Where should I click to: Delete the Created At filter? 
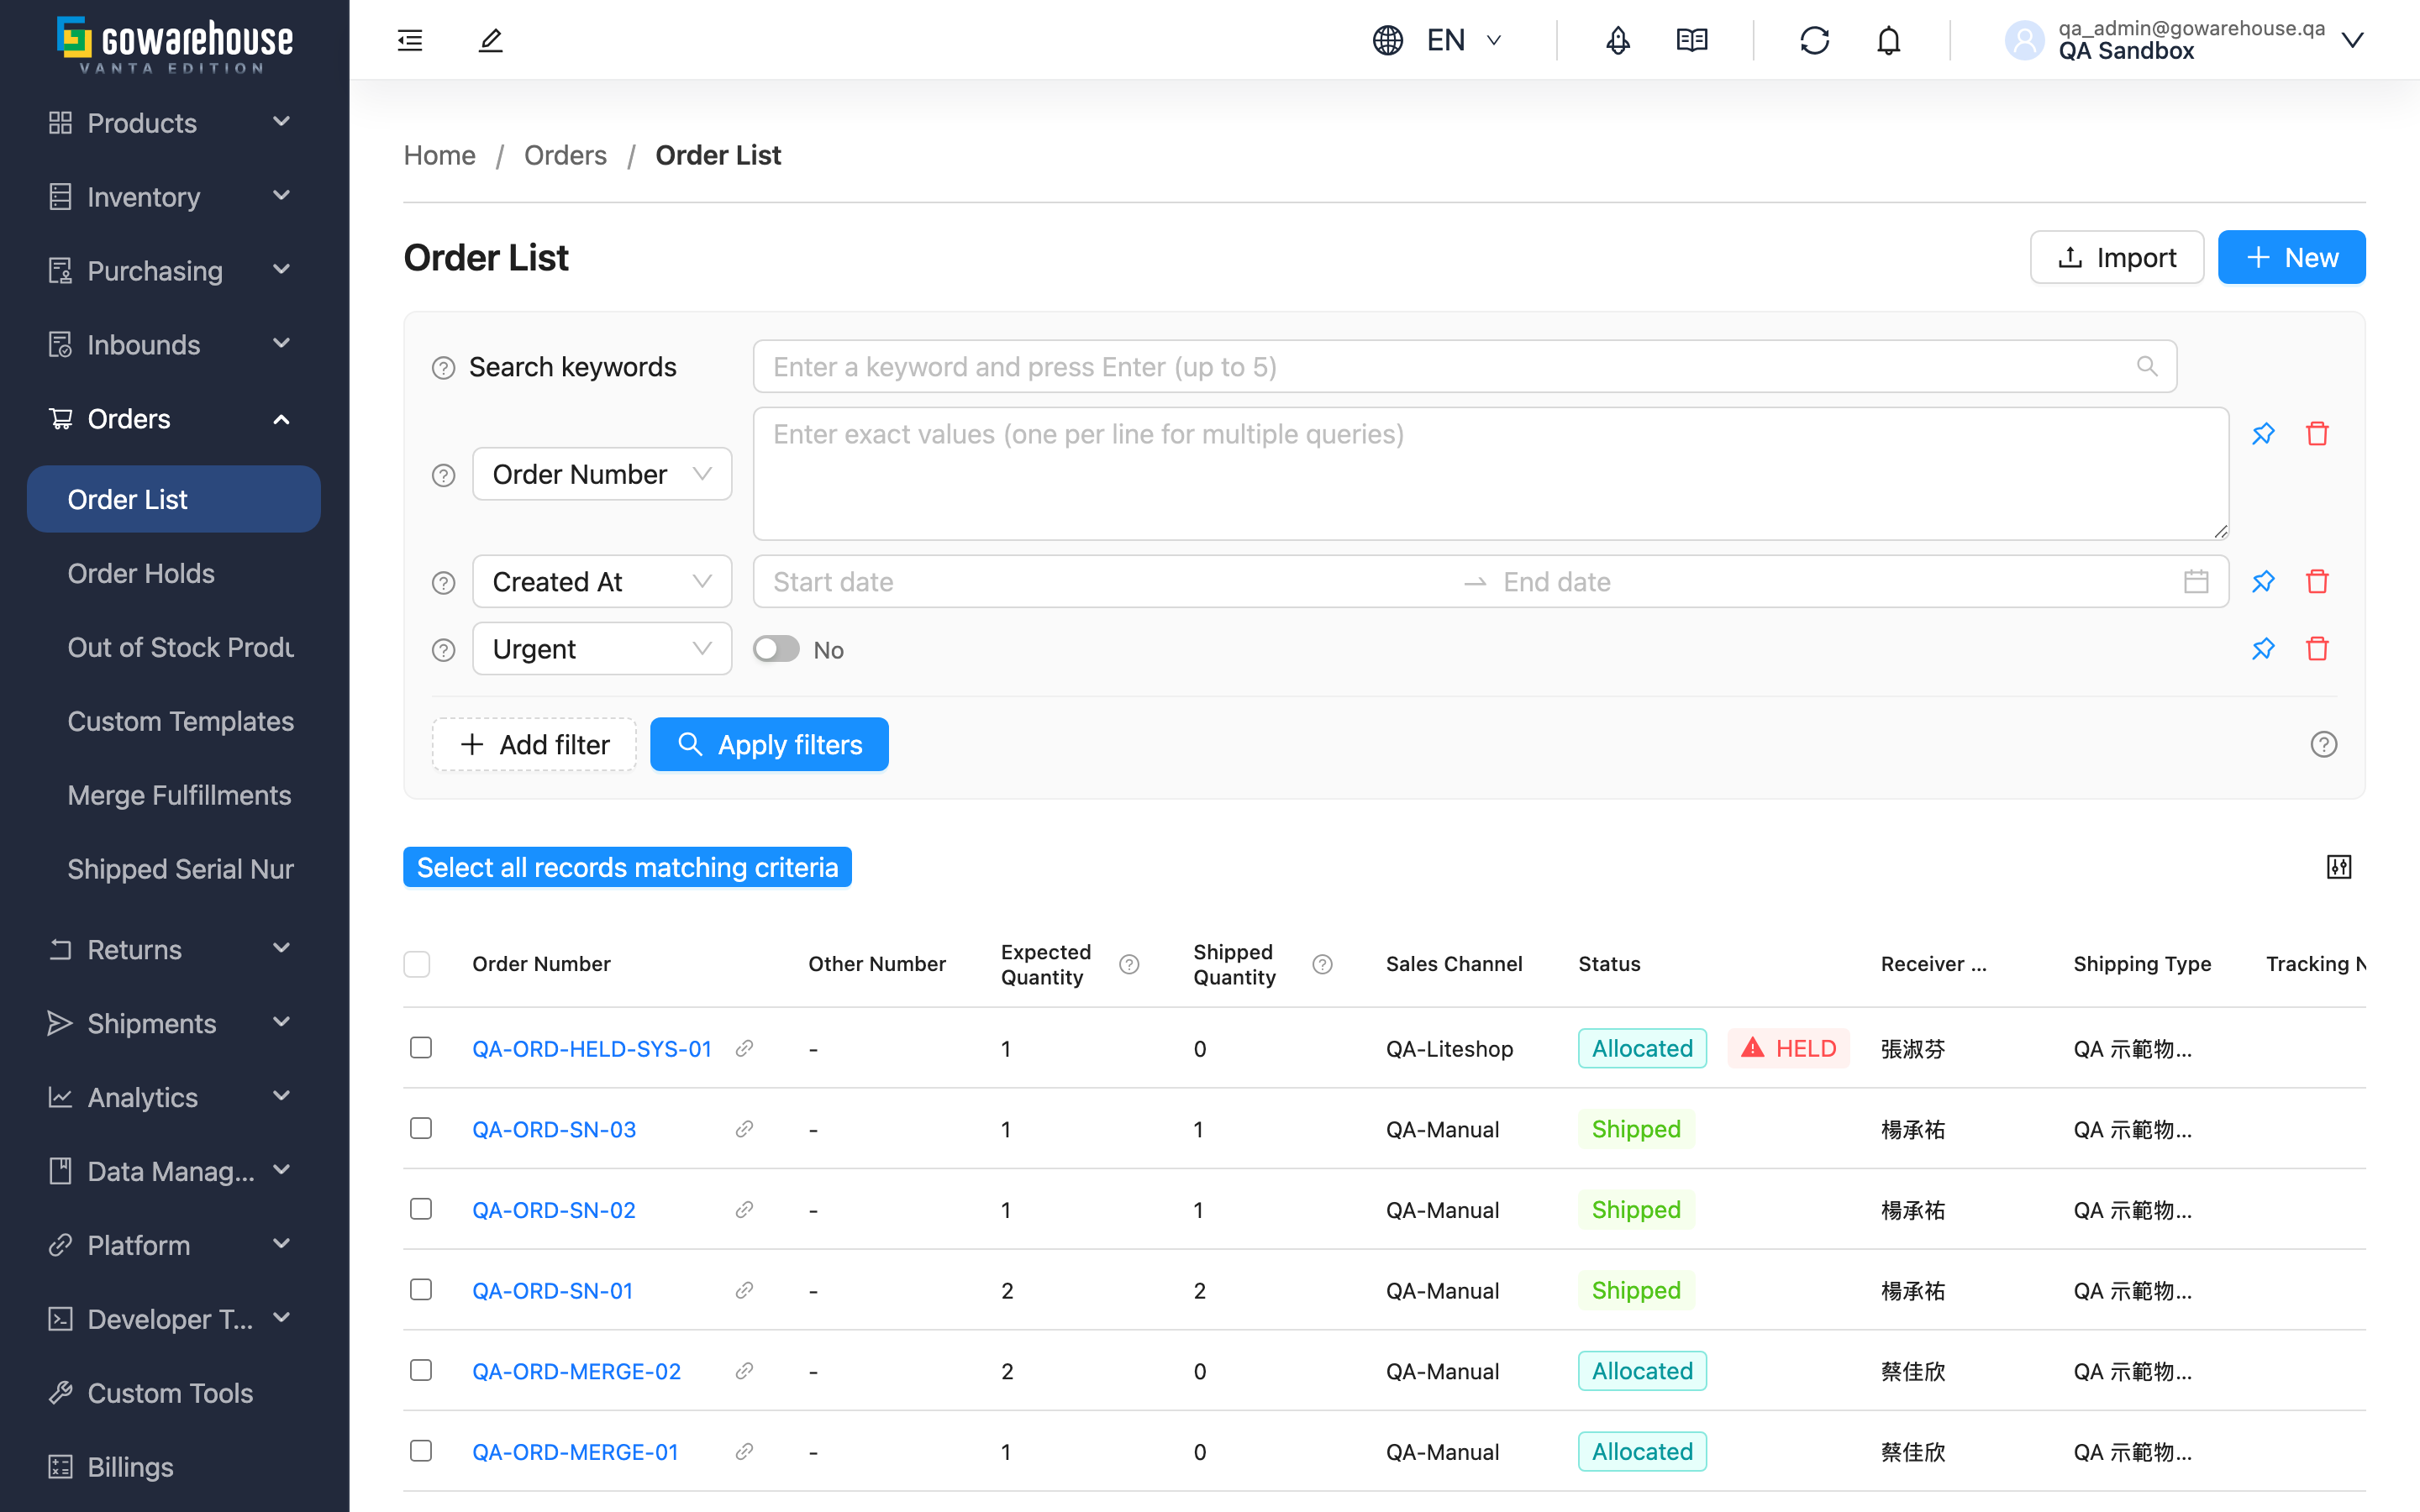(2317, 581)
